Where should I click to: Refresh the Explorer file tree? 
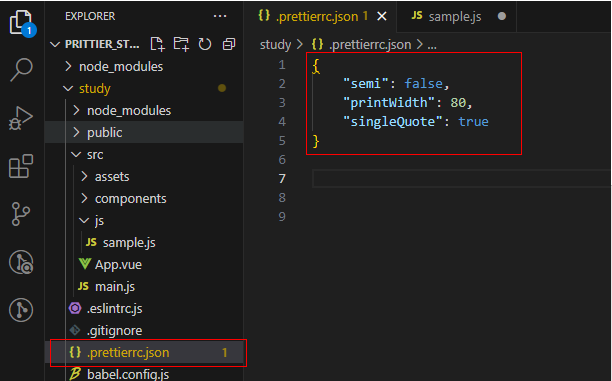click(x=205, y=44)
